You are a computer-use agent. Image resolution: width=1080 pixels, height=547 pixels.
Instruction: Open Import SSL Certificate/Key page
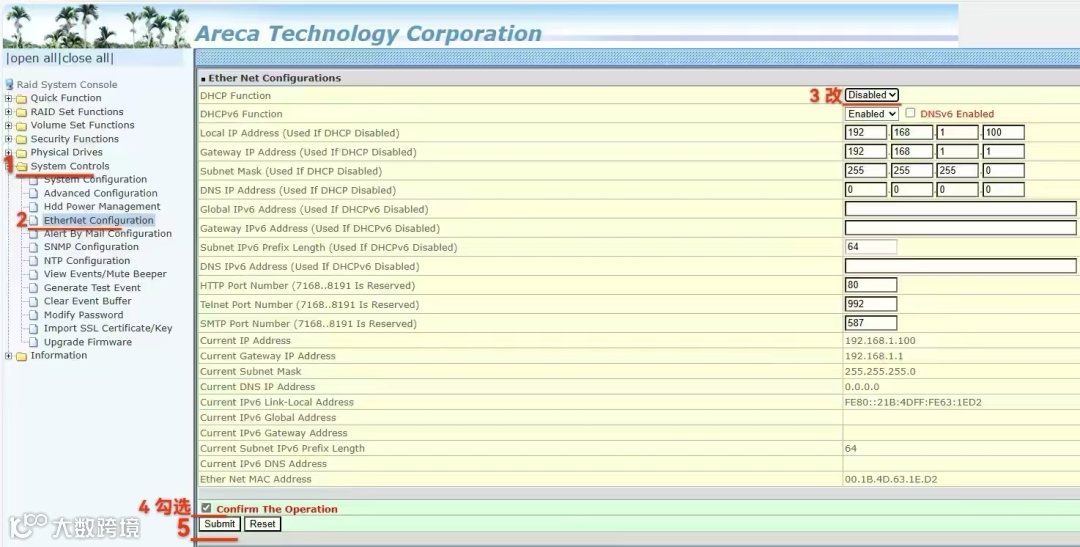(x=108, y=329)
